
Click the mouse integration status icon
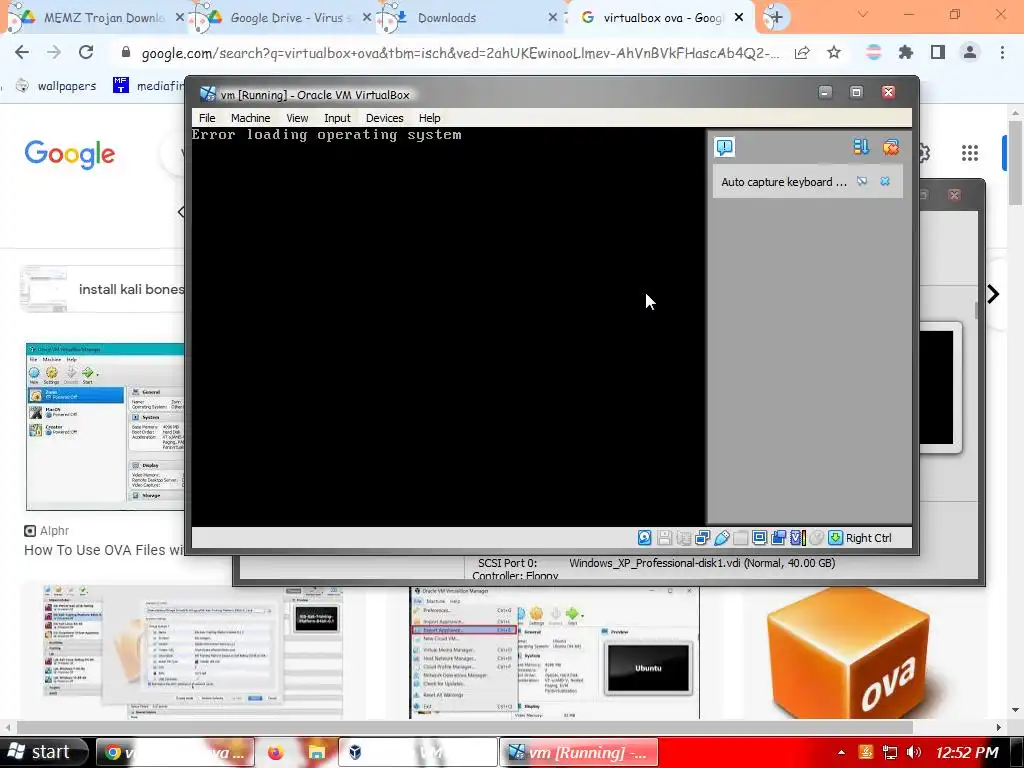(816, 537)
